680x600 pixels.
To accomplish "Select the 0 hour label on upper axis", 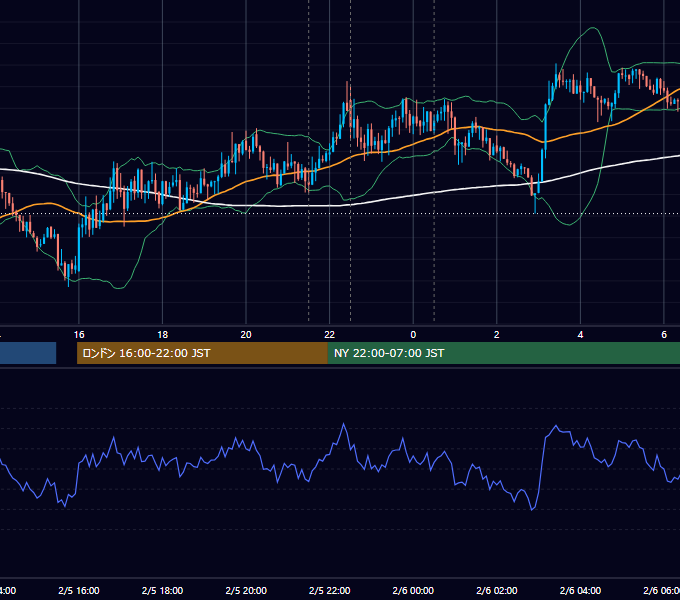I will click(413, 335).
